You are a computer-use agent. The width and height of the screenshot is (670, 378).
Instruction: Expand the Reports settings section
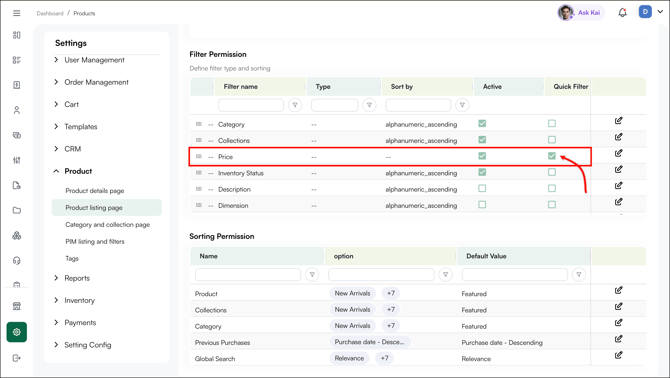pos(72,278)
